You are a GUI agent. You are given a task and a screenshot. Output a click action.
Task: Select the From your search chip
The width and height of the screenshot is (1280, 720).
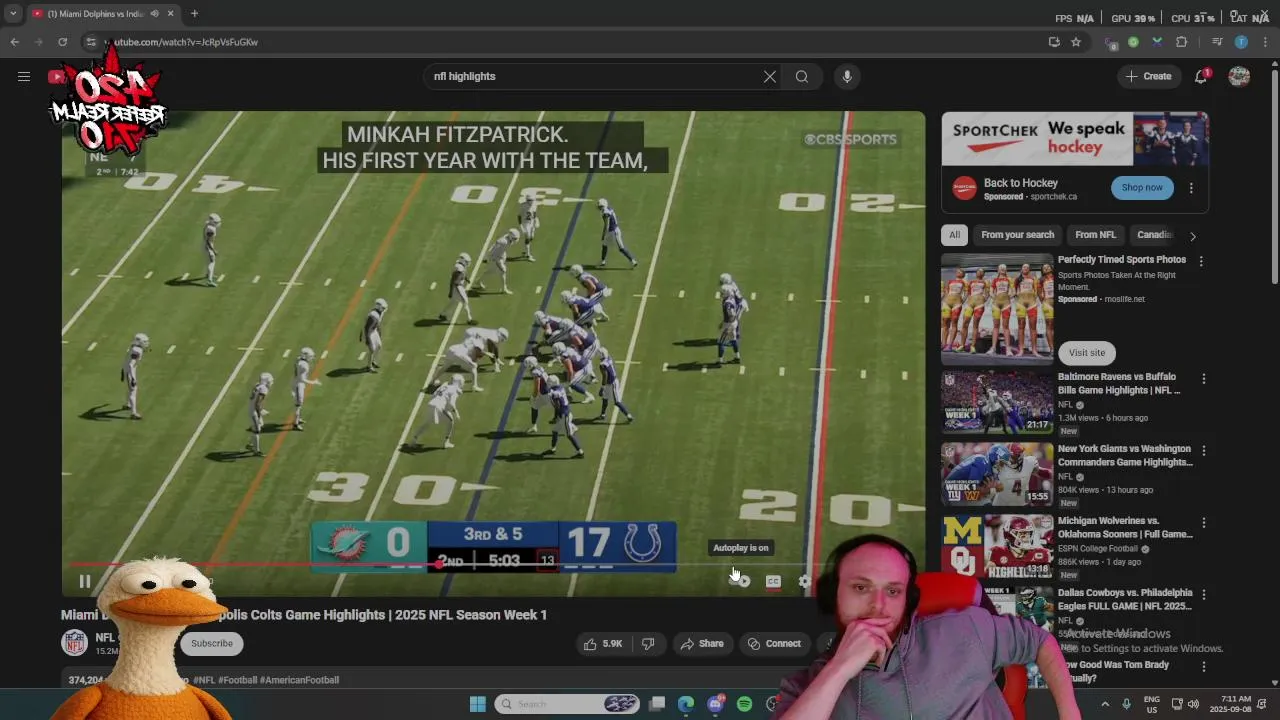point(1017,235)
